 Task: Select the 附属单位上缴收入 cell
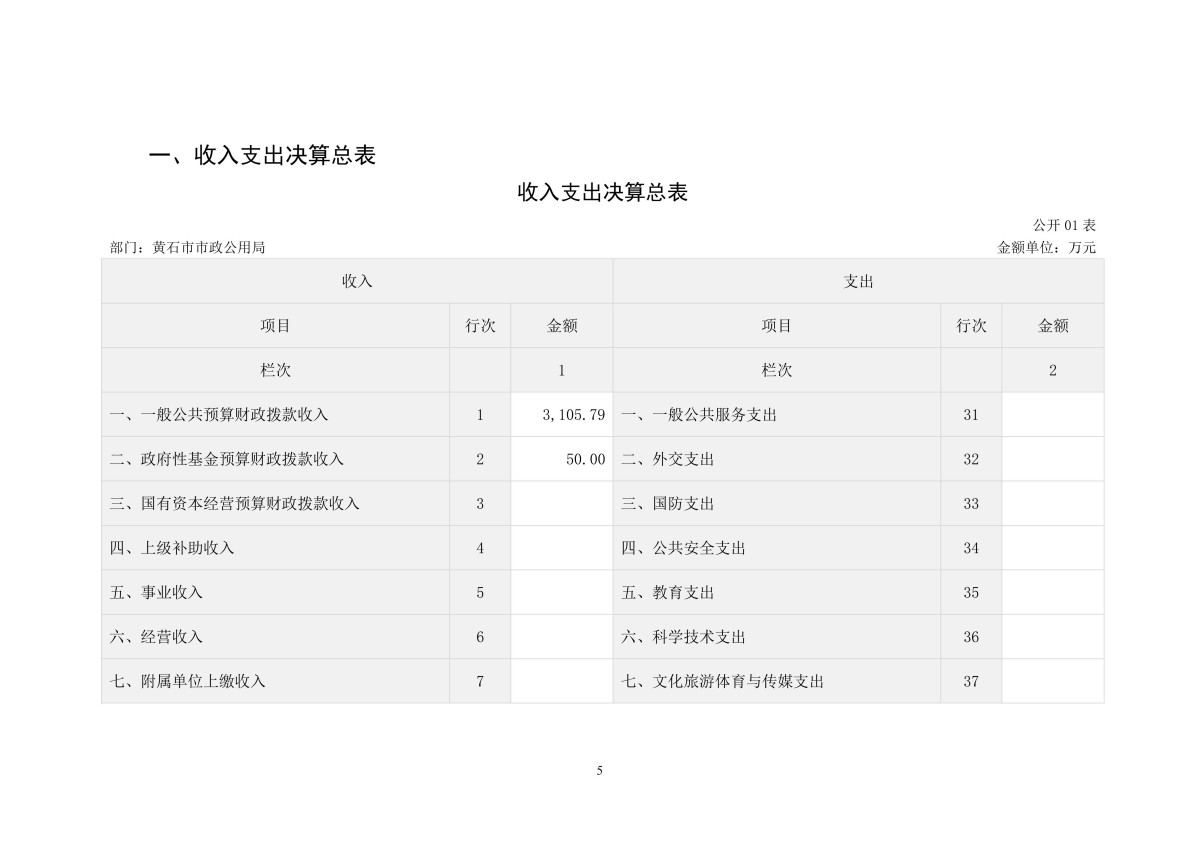coord(188,682)
